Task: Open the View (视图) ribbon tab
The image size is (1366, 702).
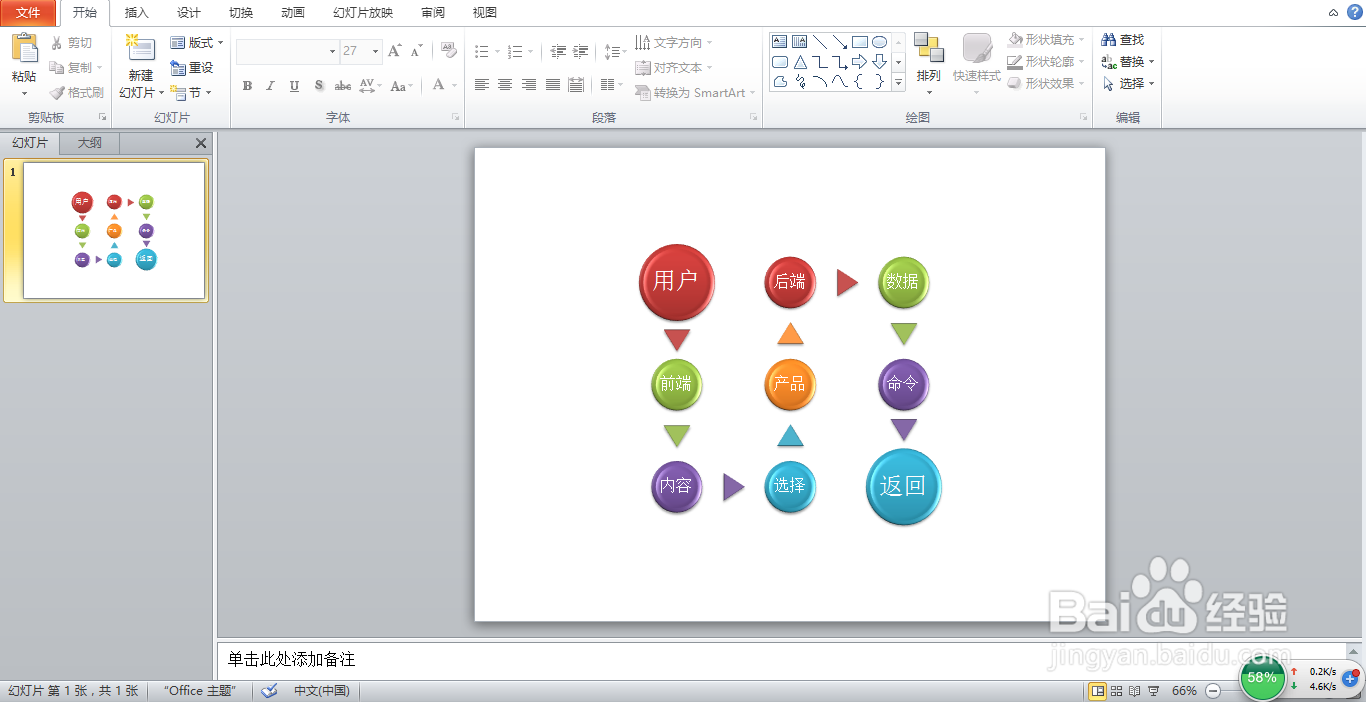Action: point(485,13)
